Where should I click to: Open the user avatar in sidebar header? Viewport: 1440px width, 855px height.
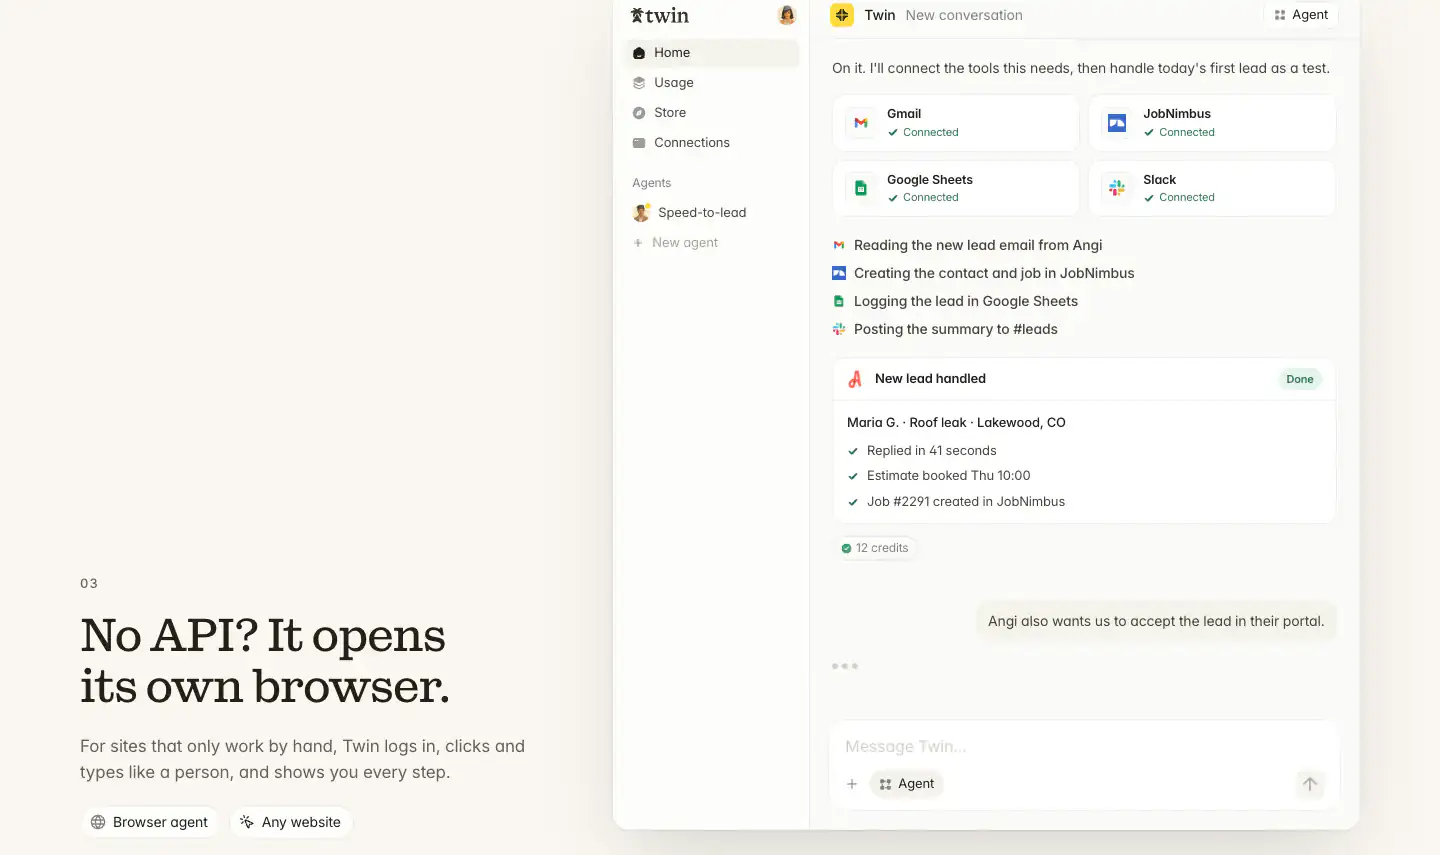[787, 15]
